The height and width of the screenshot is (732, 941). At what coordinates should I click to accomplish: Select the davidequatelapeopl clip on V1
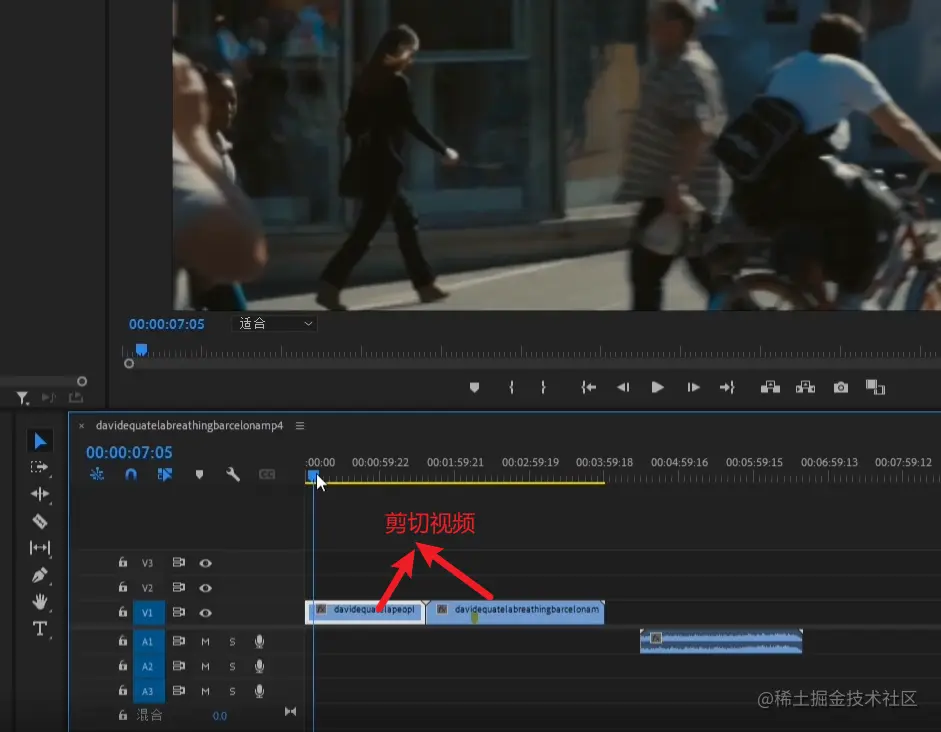click(x=365, y=612)
